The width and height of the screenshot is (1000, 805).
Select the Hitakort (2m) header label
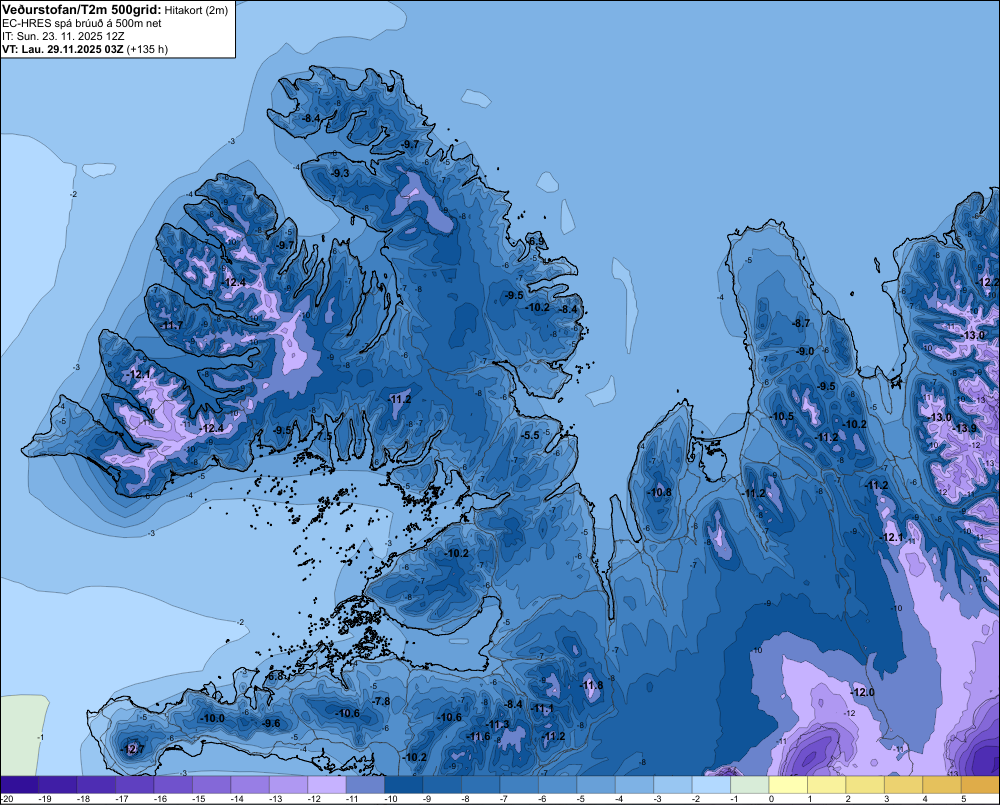coord(196,10)
